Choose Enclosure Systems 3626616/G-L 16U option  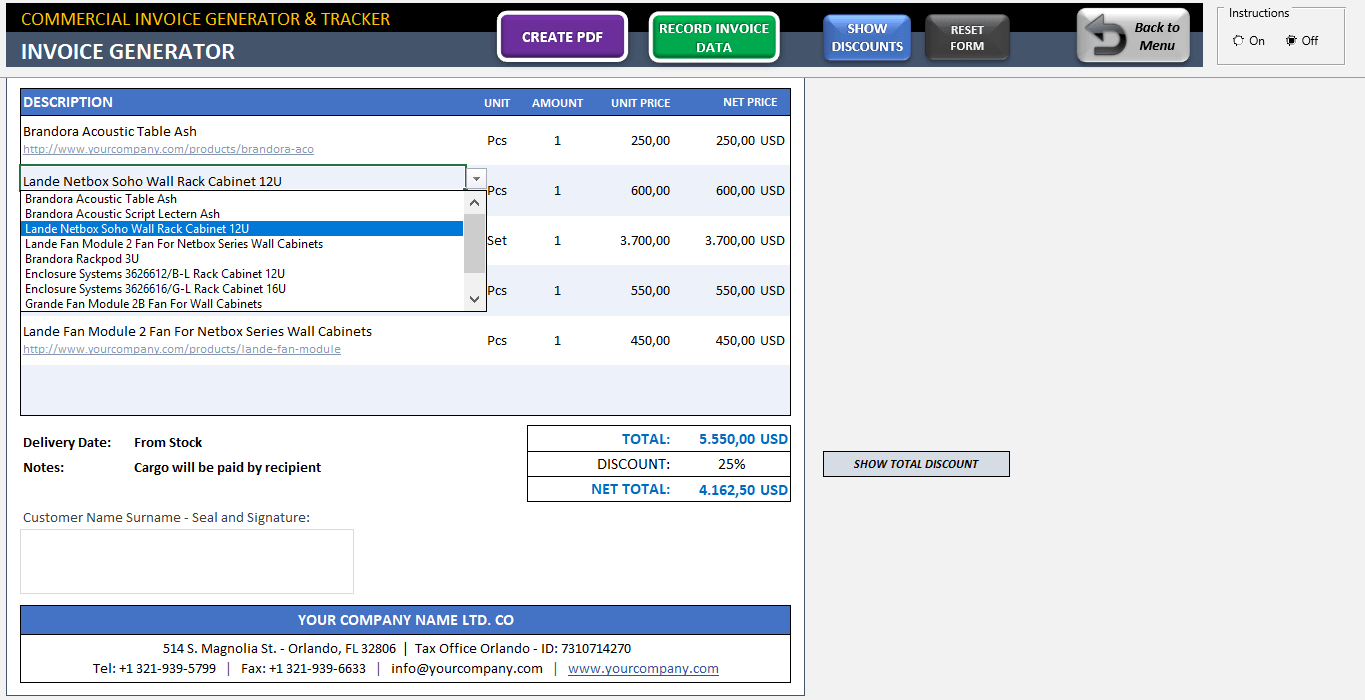(244, 289)
